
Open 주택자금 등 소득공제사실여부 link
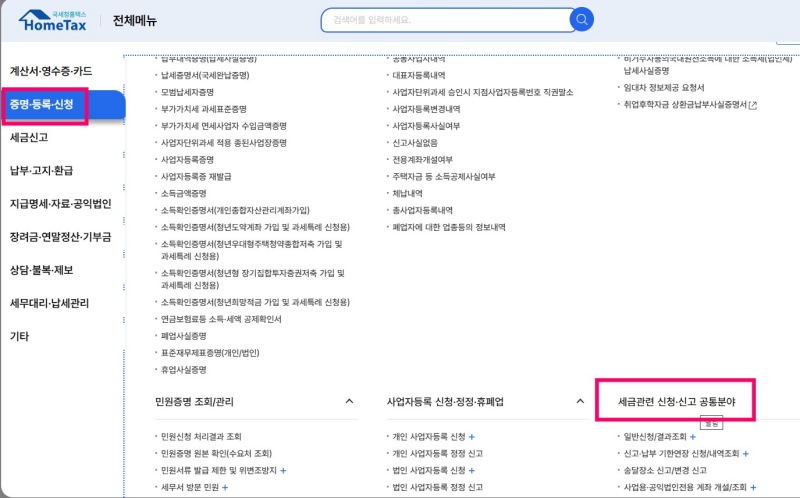pyautogui.click(x=444, y=176)
